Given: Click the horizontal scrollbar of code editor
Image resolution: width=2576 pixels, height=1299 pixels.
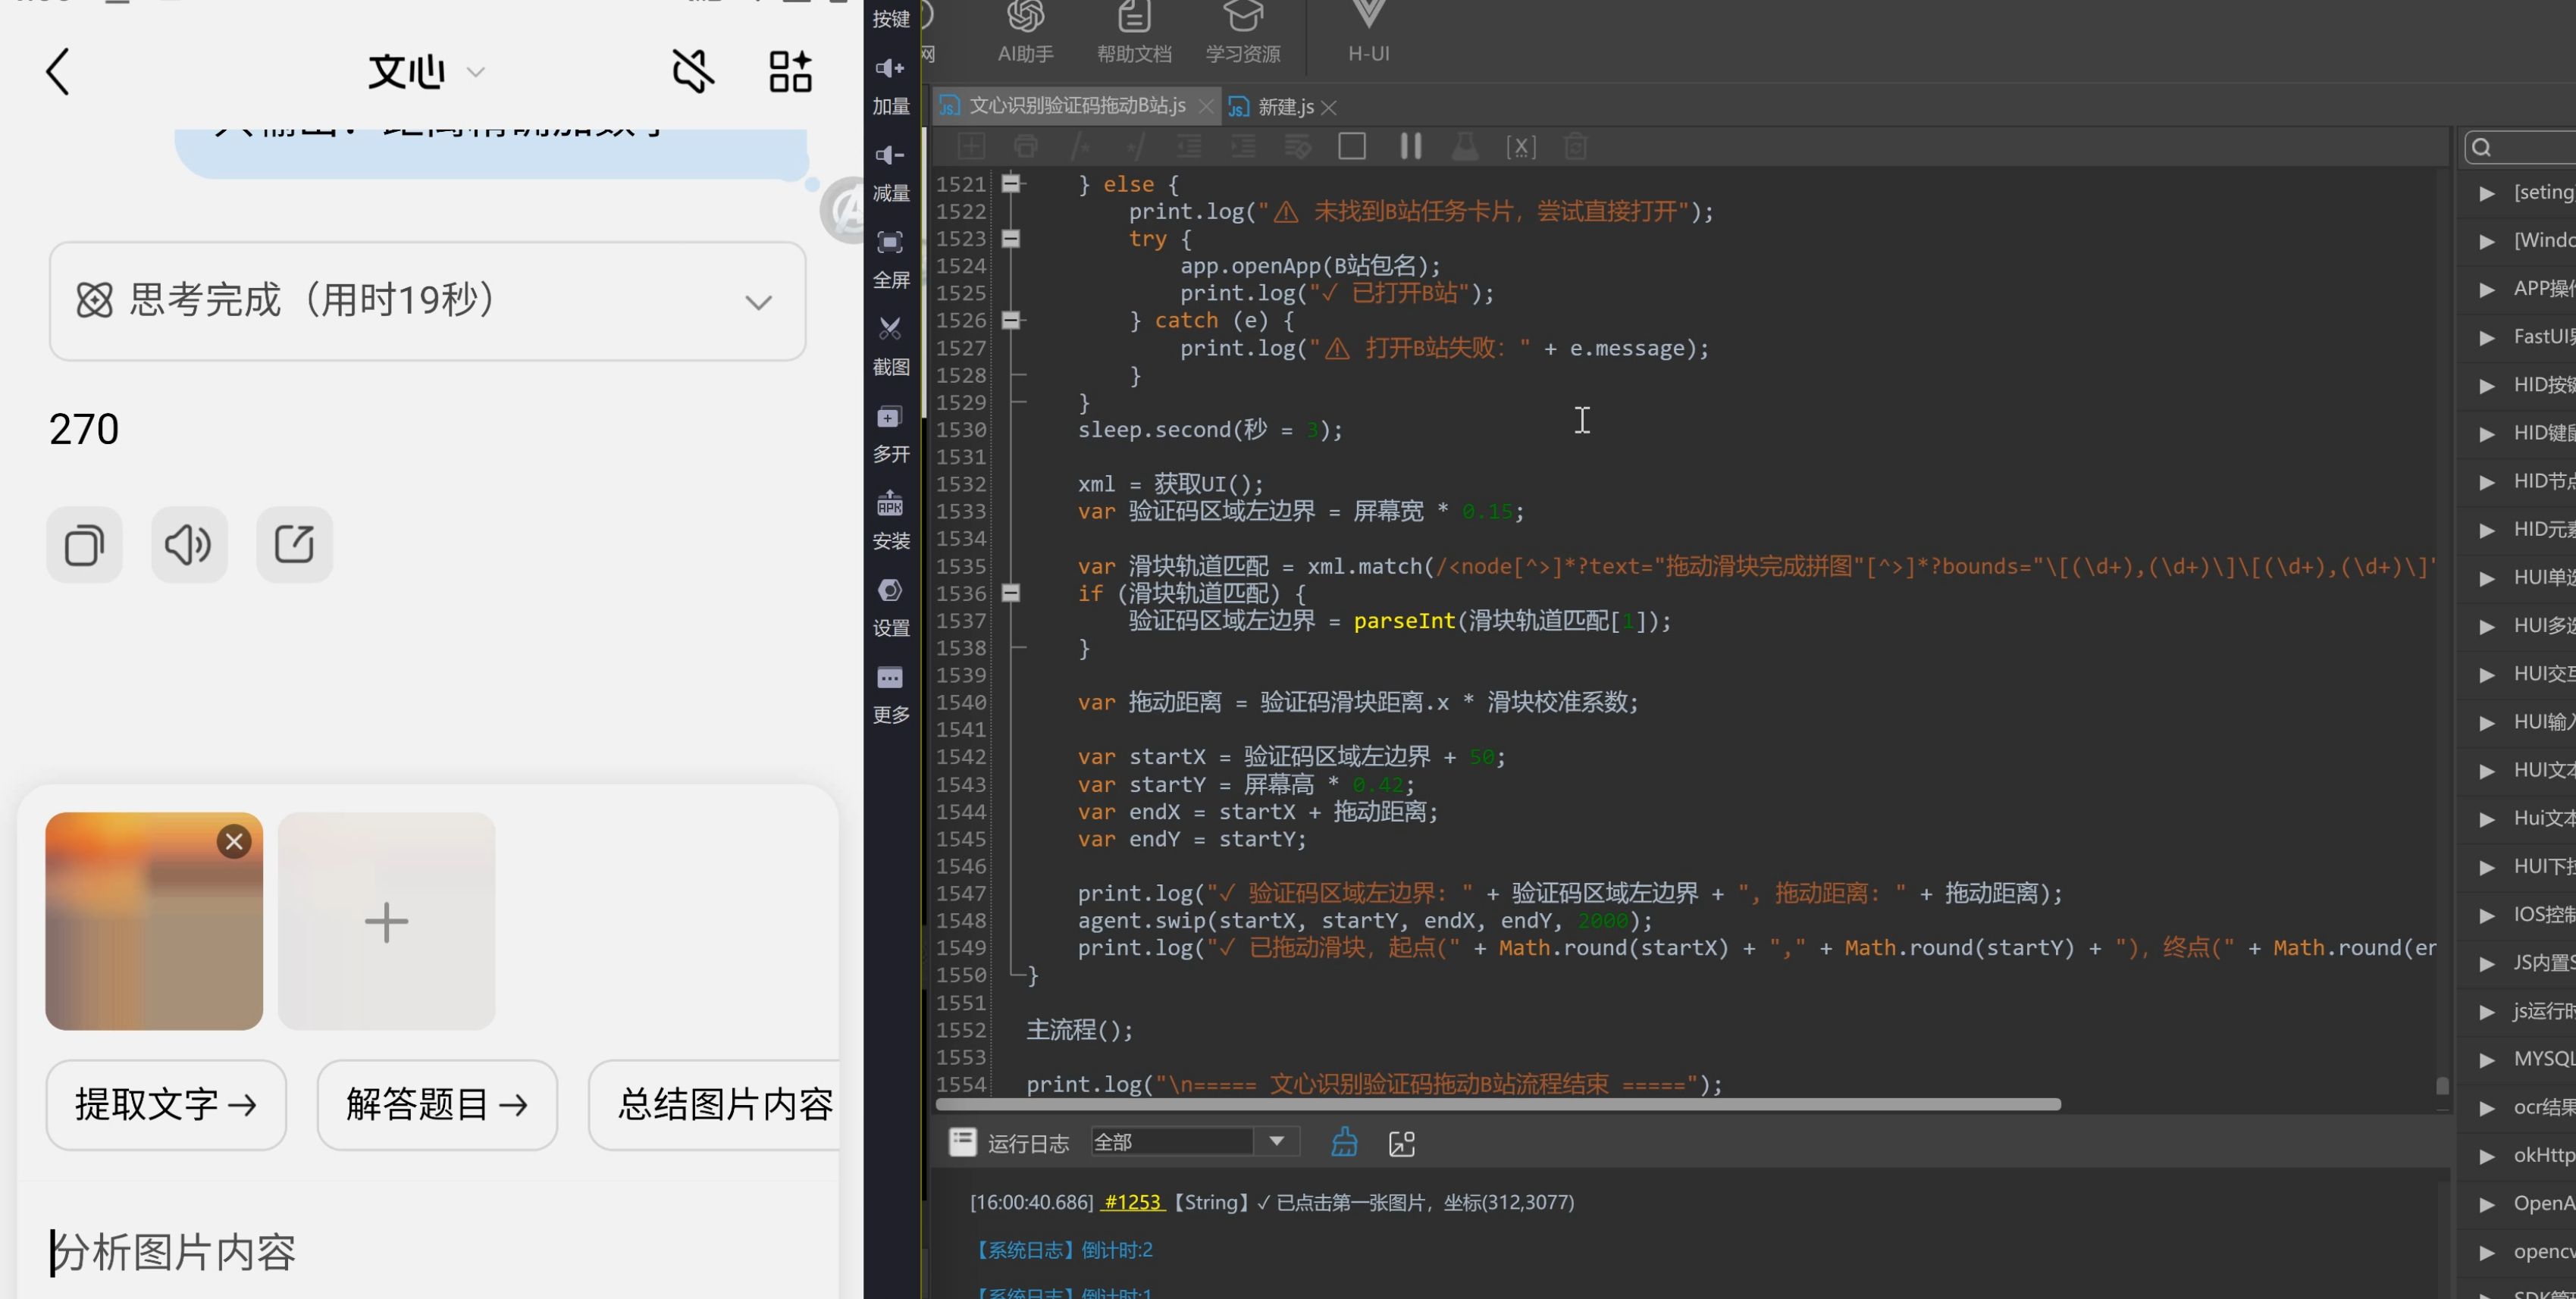Looking at the screenshot, I should coord(1498,1105).
